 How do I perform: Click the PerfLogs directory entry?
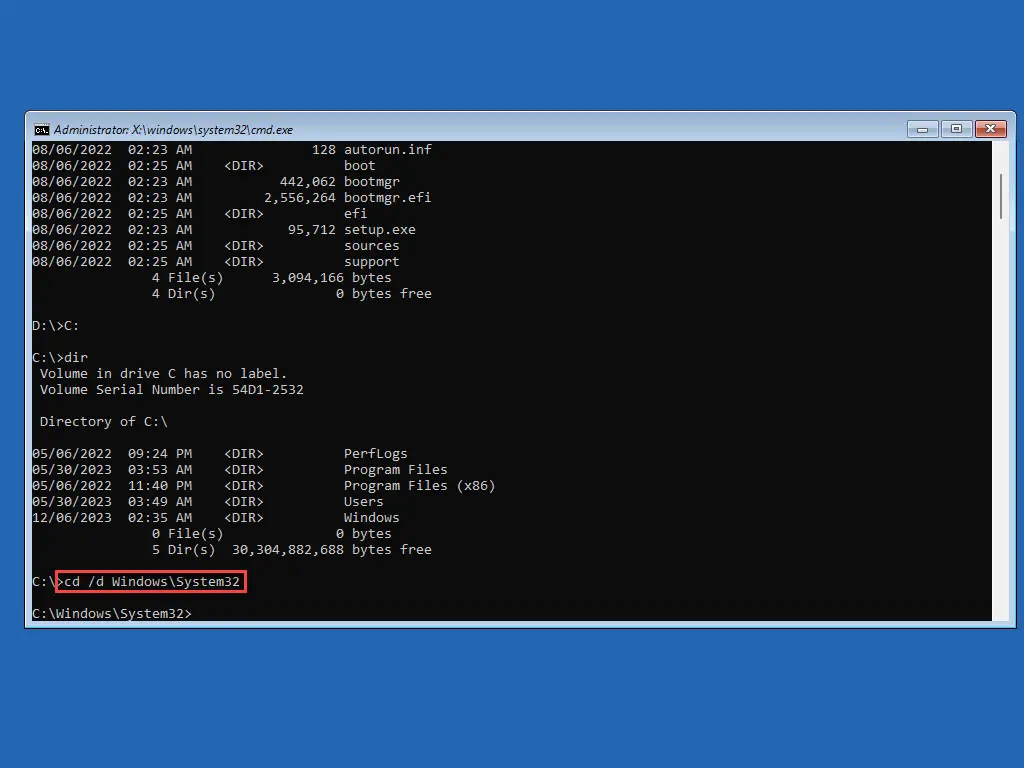tap(375, 453)
